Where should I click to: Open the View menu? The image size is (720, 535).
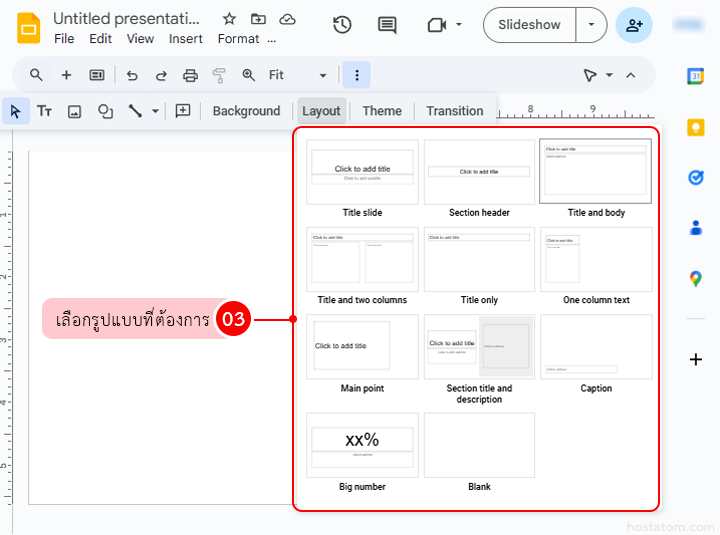click(140, 39)
